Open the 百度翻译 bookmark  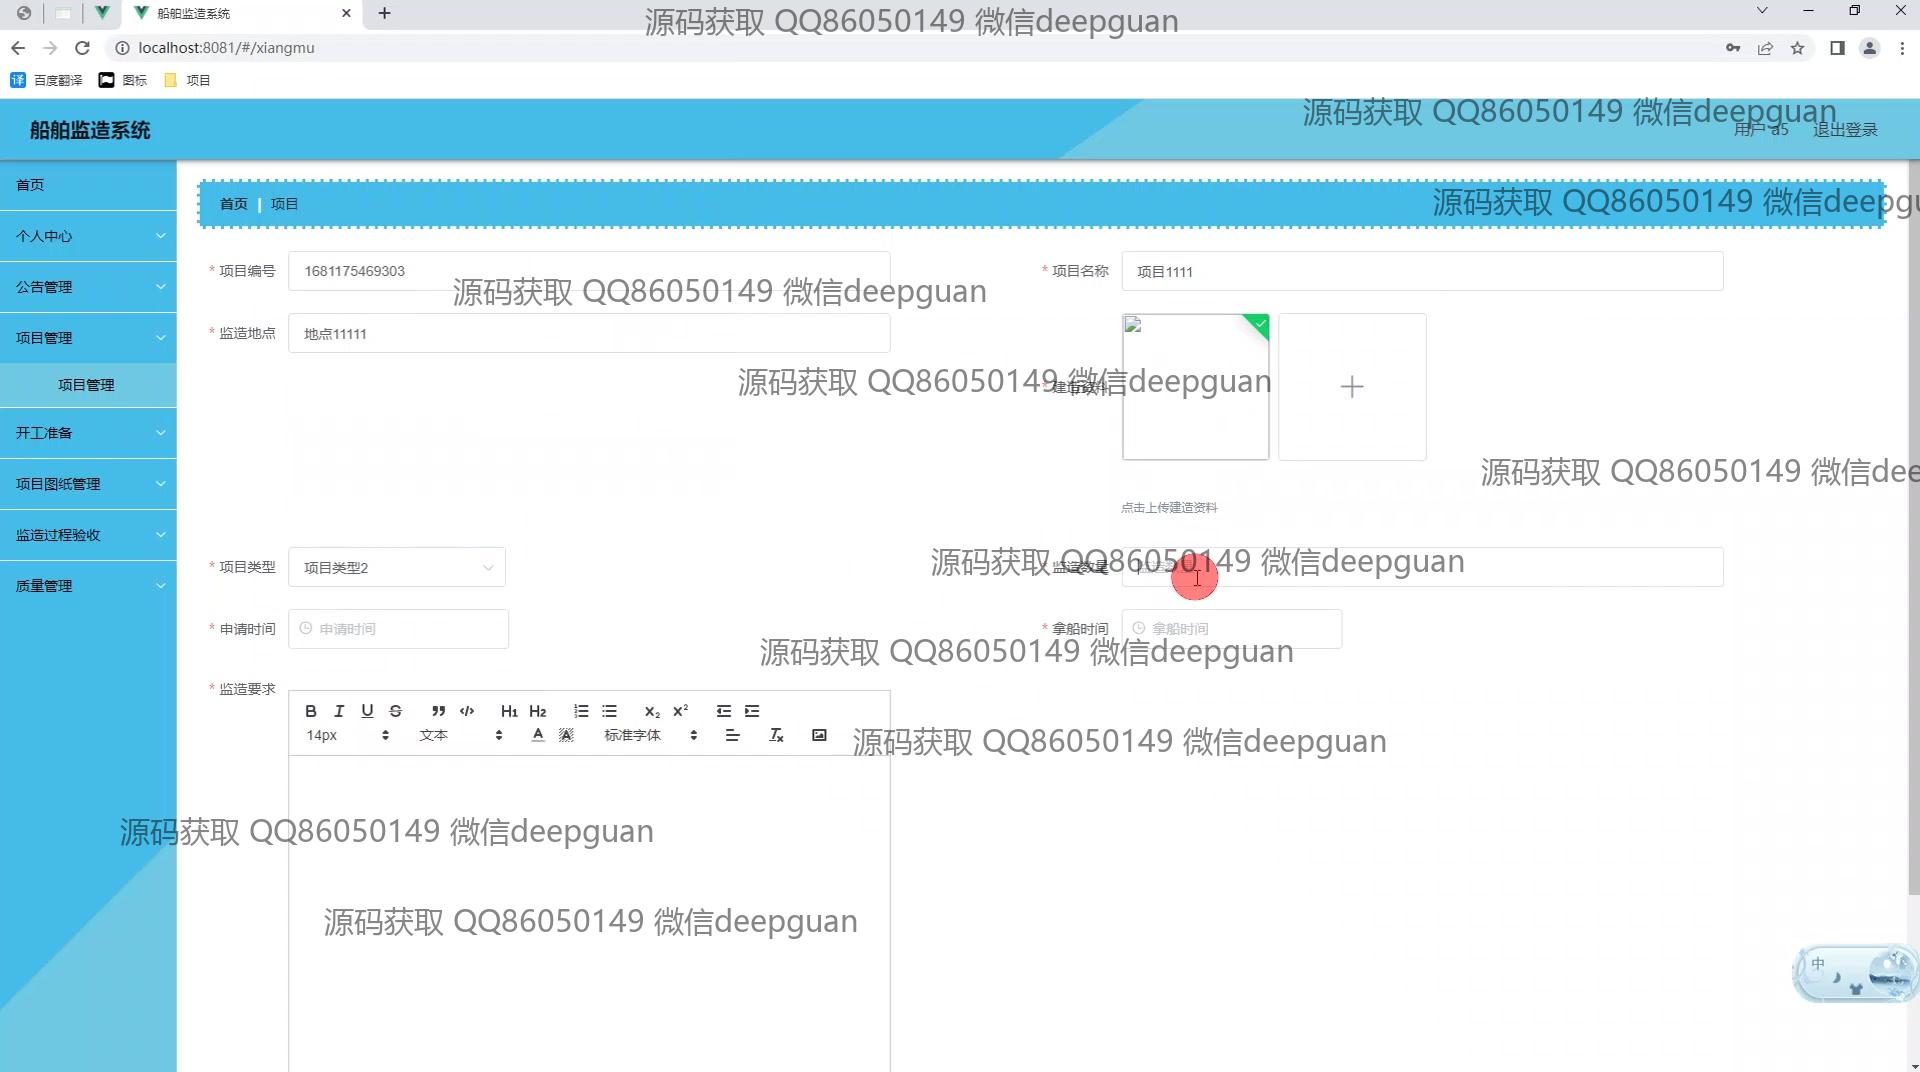pyautogui.click(x=46, y=80)
